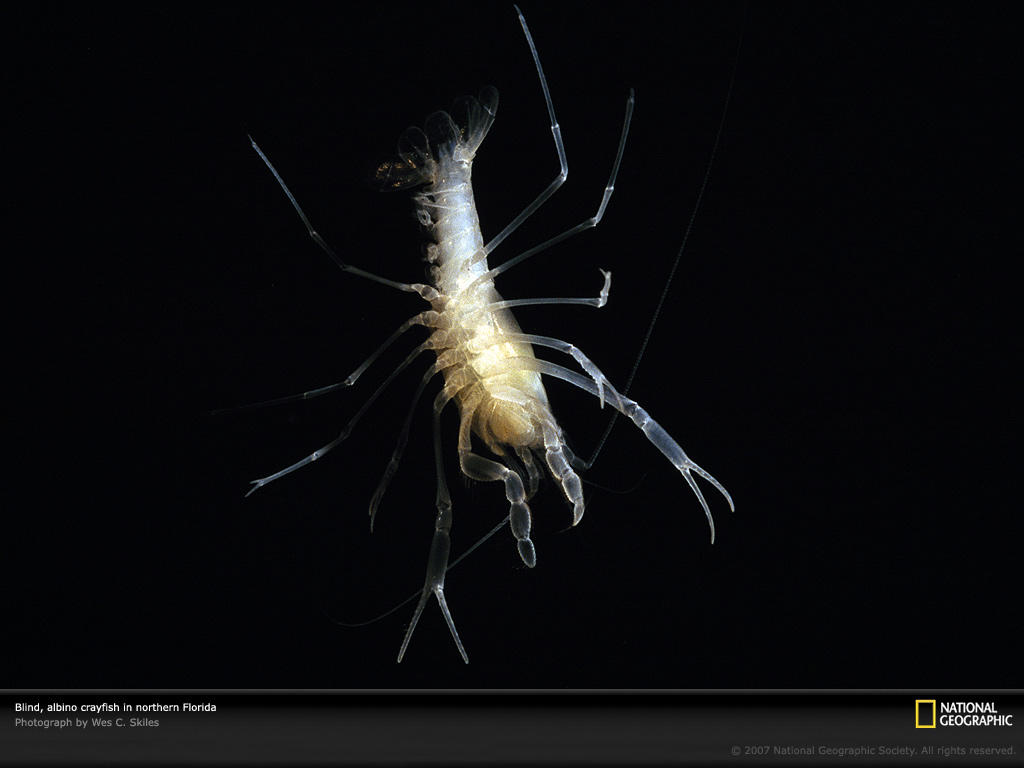This screenshot has width=1024, height=768.
Task: Click the yellow National Geographic rectangle logo
Action: (925, 714)
